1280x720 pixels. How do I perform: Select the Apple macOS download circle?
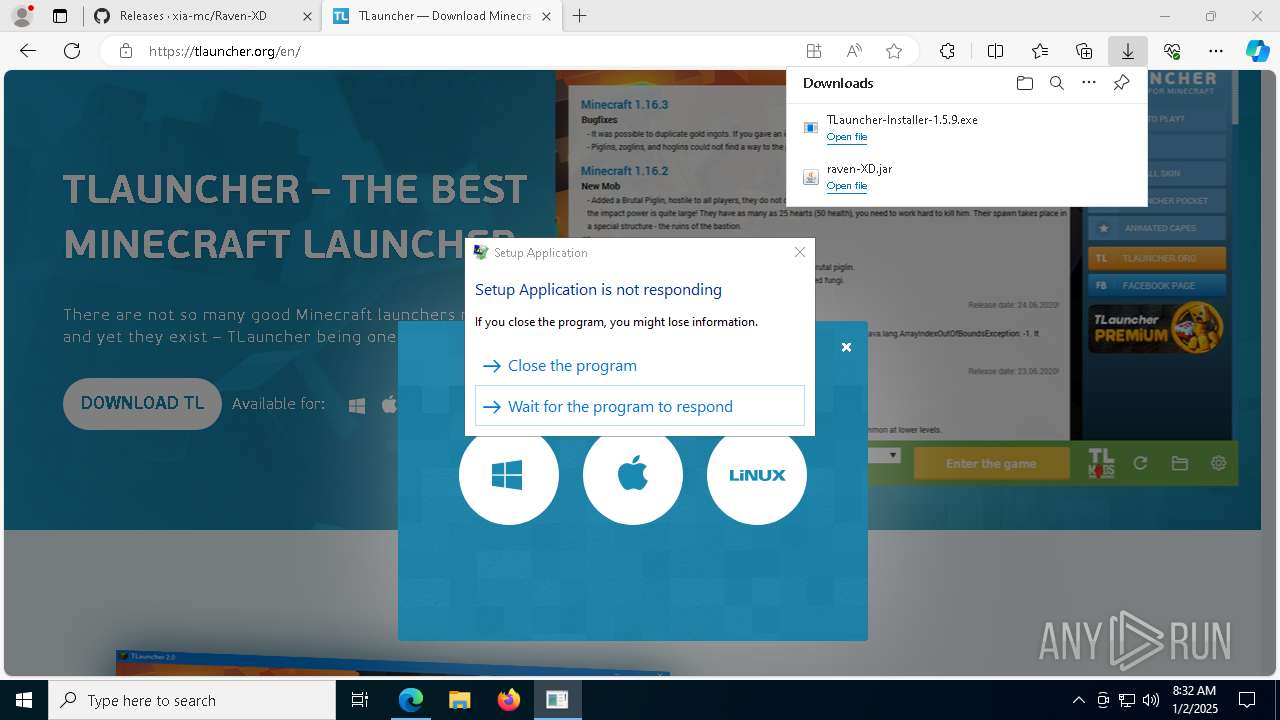[633, 475]
